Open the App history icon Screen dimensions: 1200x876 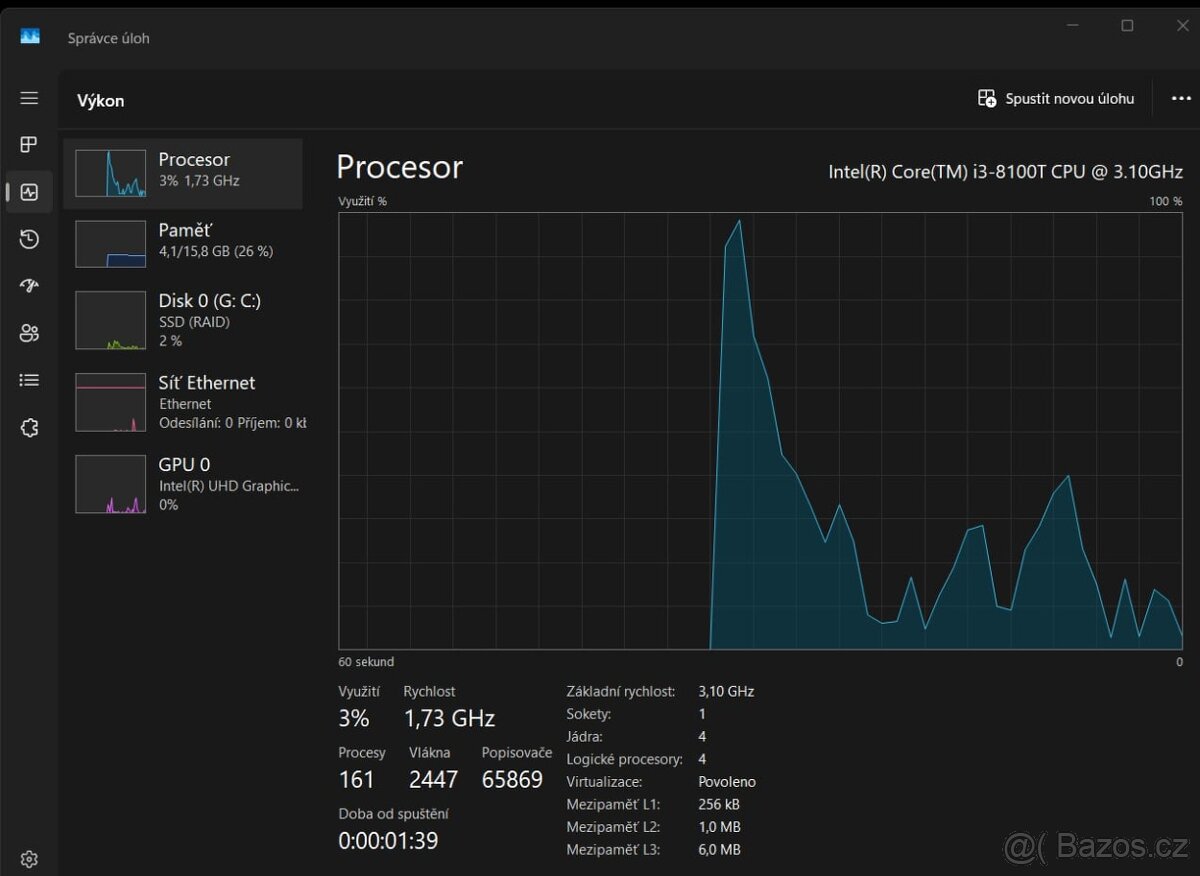(x=29, y=239)
